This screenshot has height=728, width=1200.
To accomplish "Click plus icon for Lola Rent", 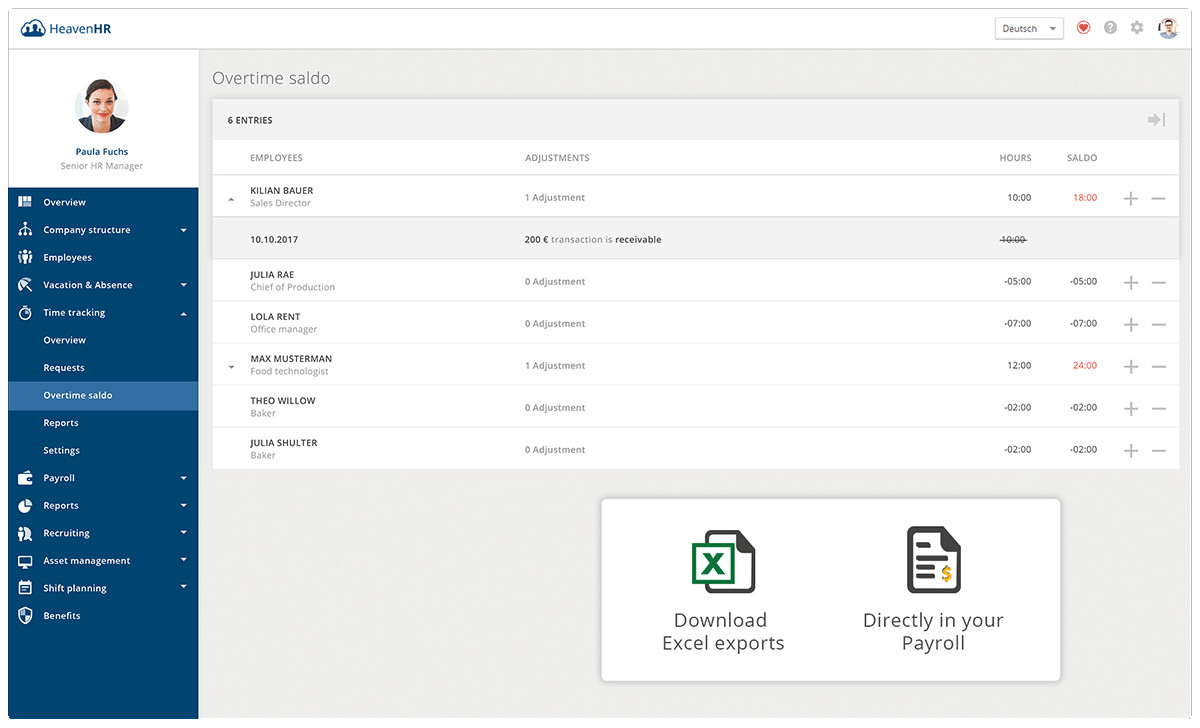I will pos(1131,324).
